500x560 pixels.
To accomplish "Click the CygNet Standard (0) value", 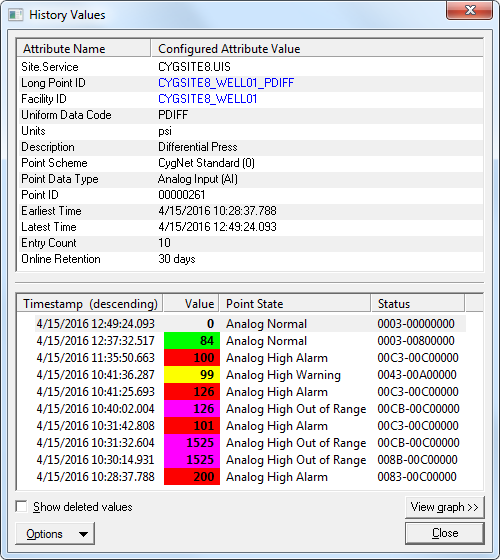I will [x=206, y=163].
